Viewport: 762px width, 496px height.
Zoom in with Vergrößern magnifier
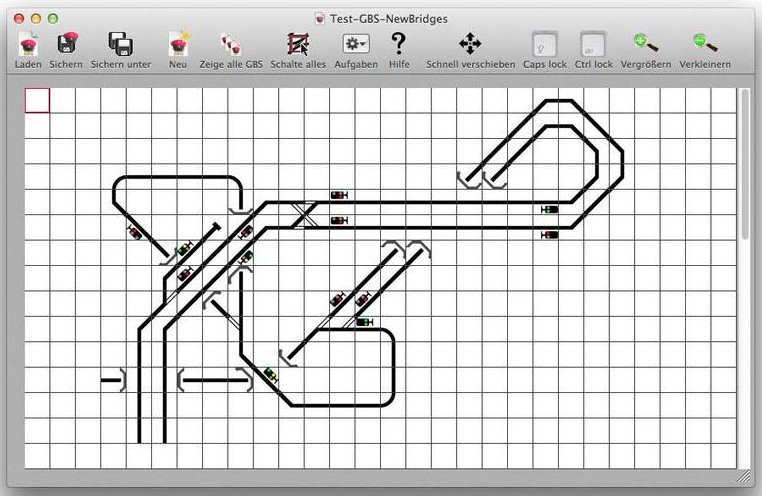pos(646,43)
